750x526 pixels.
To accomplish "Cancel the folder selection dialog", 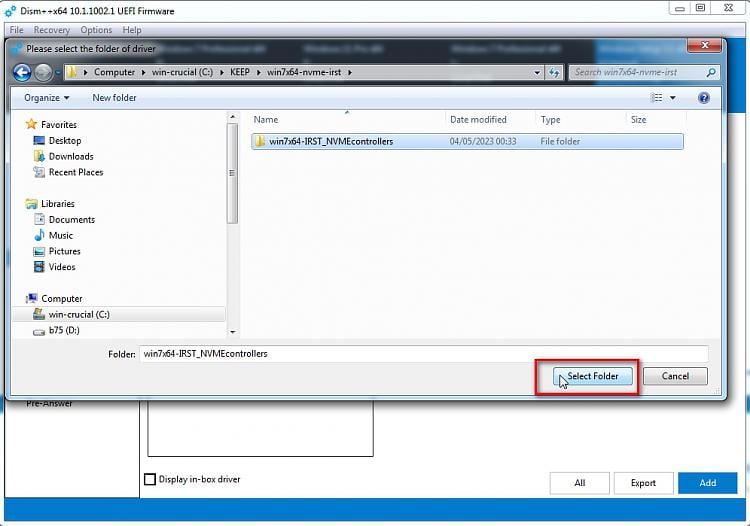I will 675,376.
